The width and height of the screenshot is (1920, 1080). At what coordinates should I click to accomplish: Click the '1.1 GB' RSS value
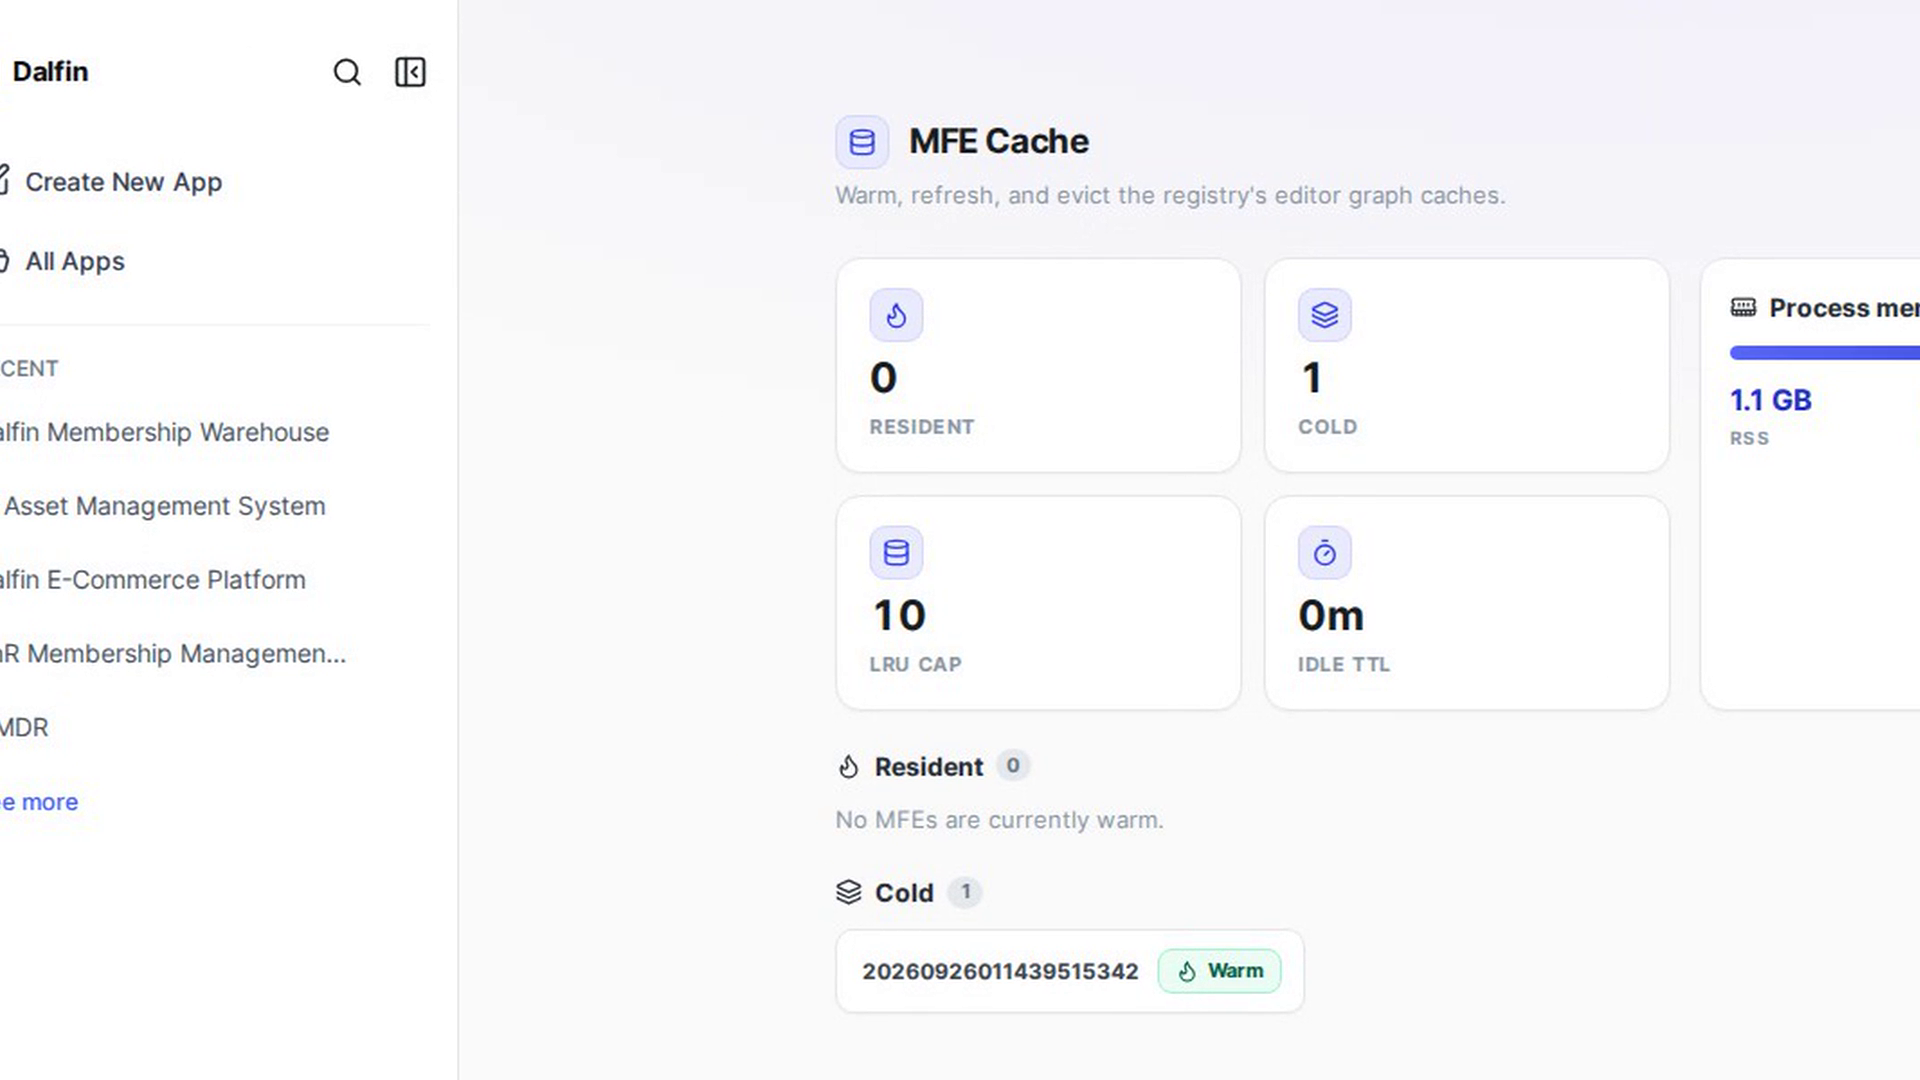(1770, 400)
